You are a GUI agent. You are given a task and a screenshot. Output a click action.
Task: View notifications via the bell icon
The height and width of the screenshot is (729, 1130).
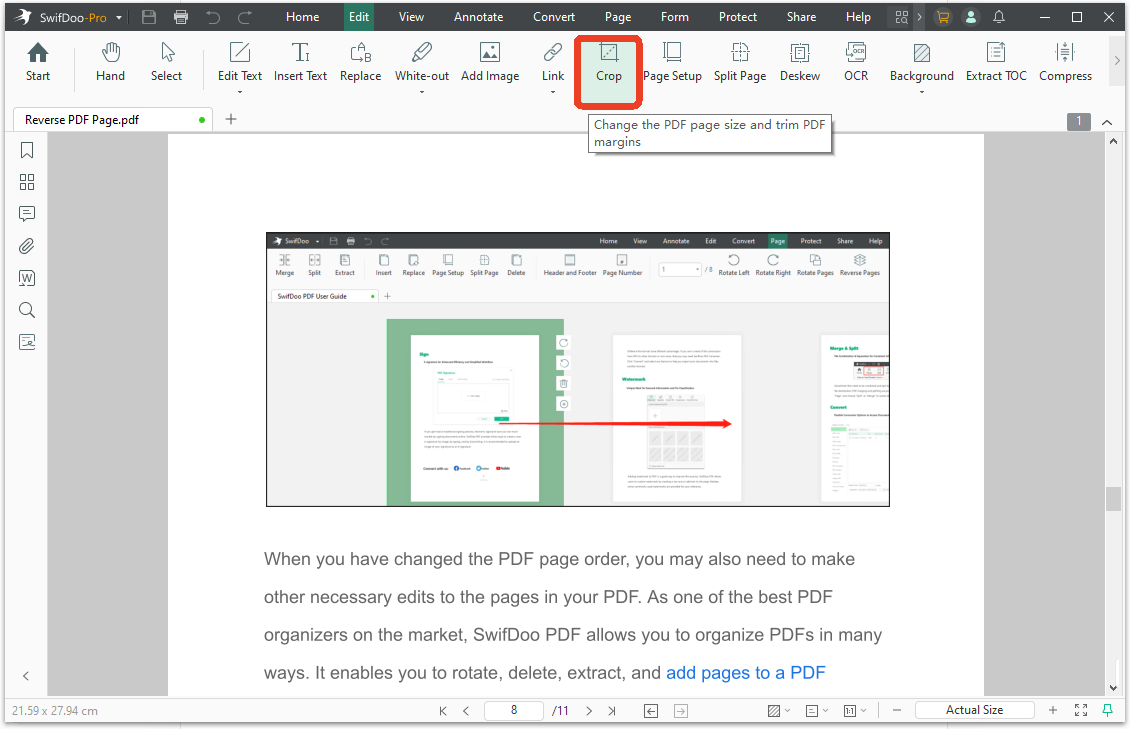coord(999,17)
